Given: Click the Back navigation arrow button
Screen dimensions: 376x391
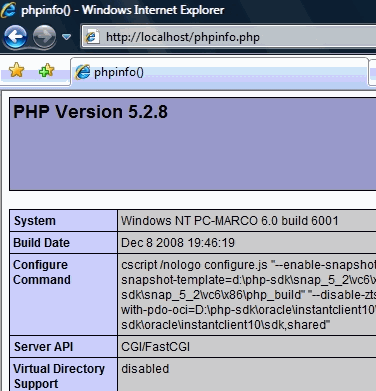Looking at the screenshot, I should tap(15, 37).
